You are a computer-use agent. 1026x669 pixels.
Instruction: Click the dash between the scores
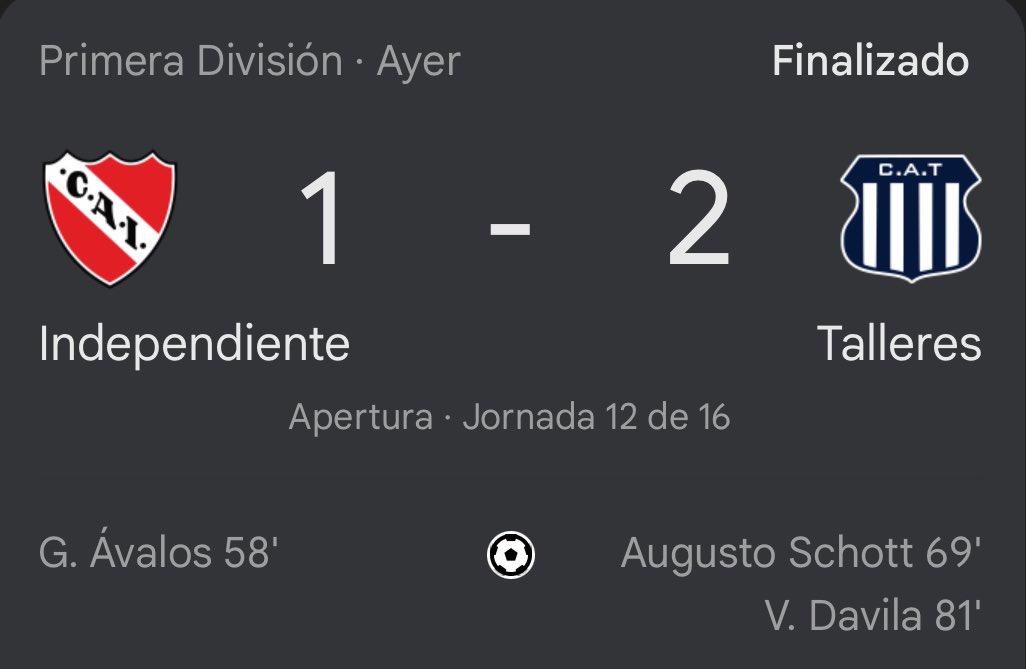[510, 228]
